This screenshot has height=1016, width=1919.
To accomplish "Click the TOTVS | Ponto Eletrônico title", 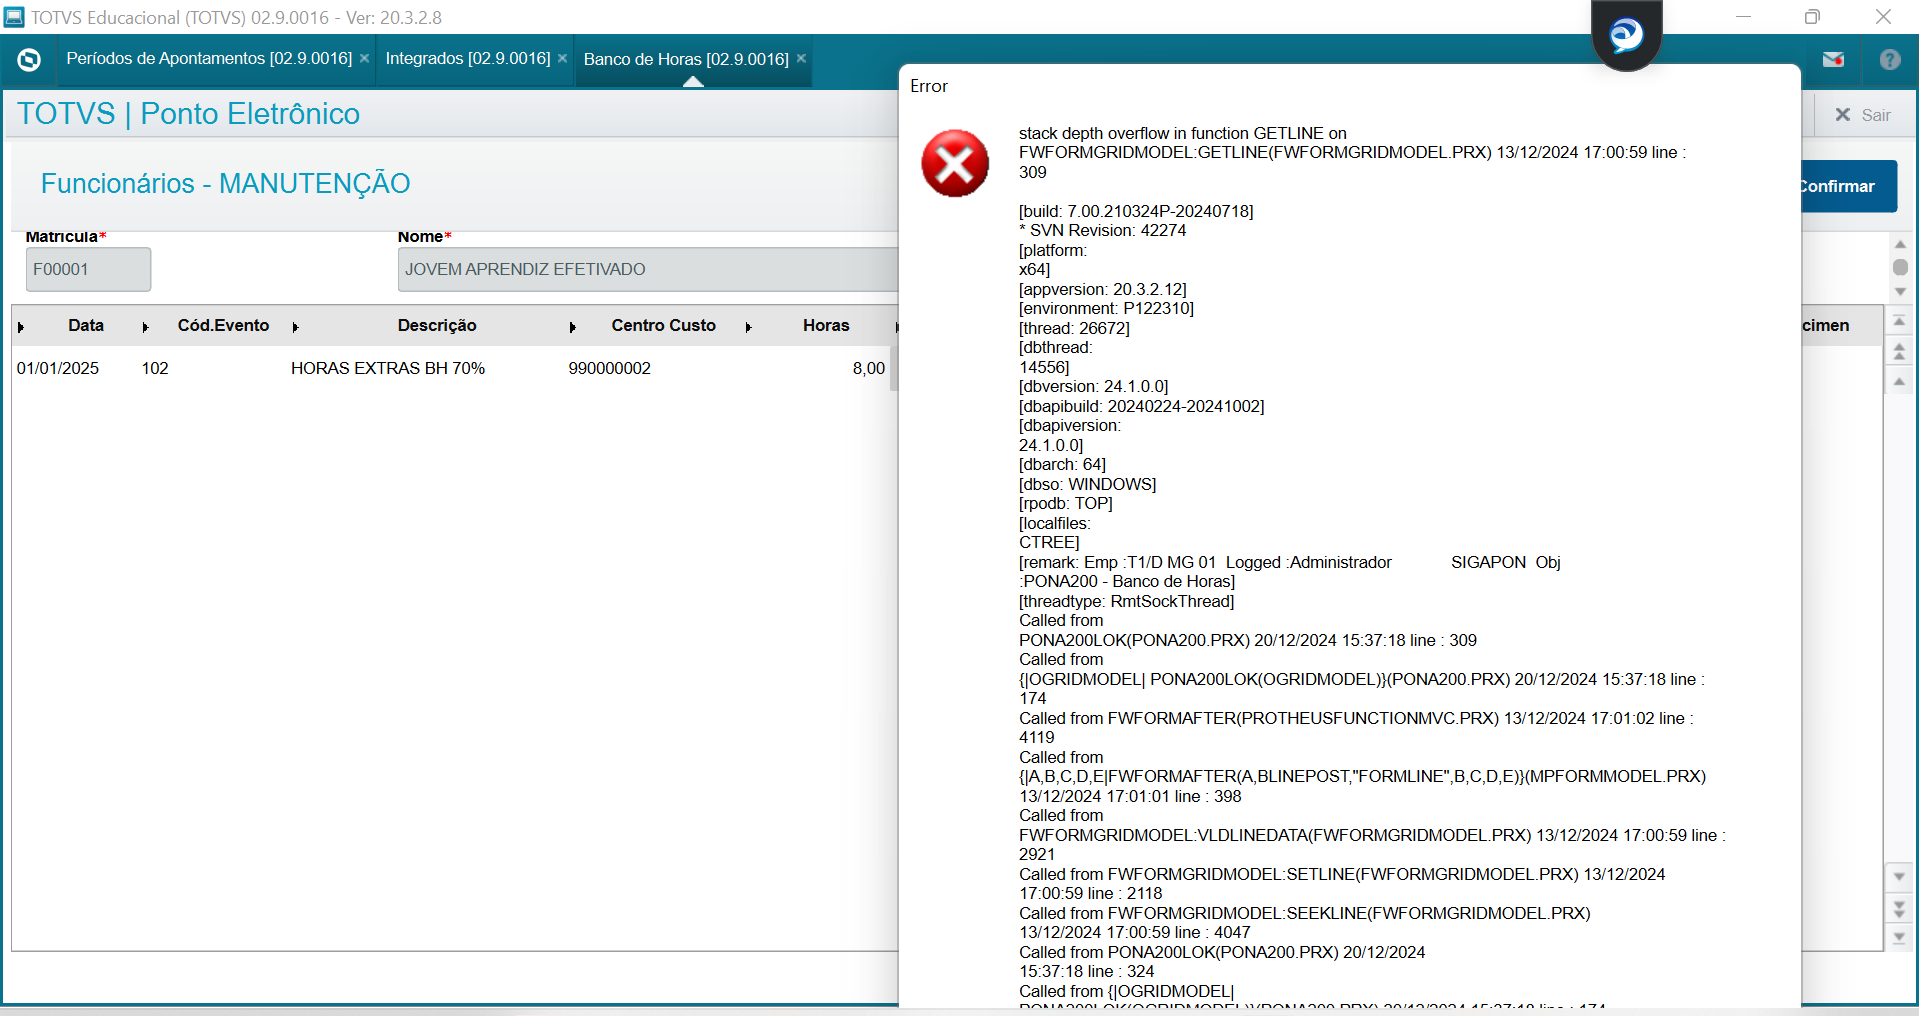I will coord(189,114).
